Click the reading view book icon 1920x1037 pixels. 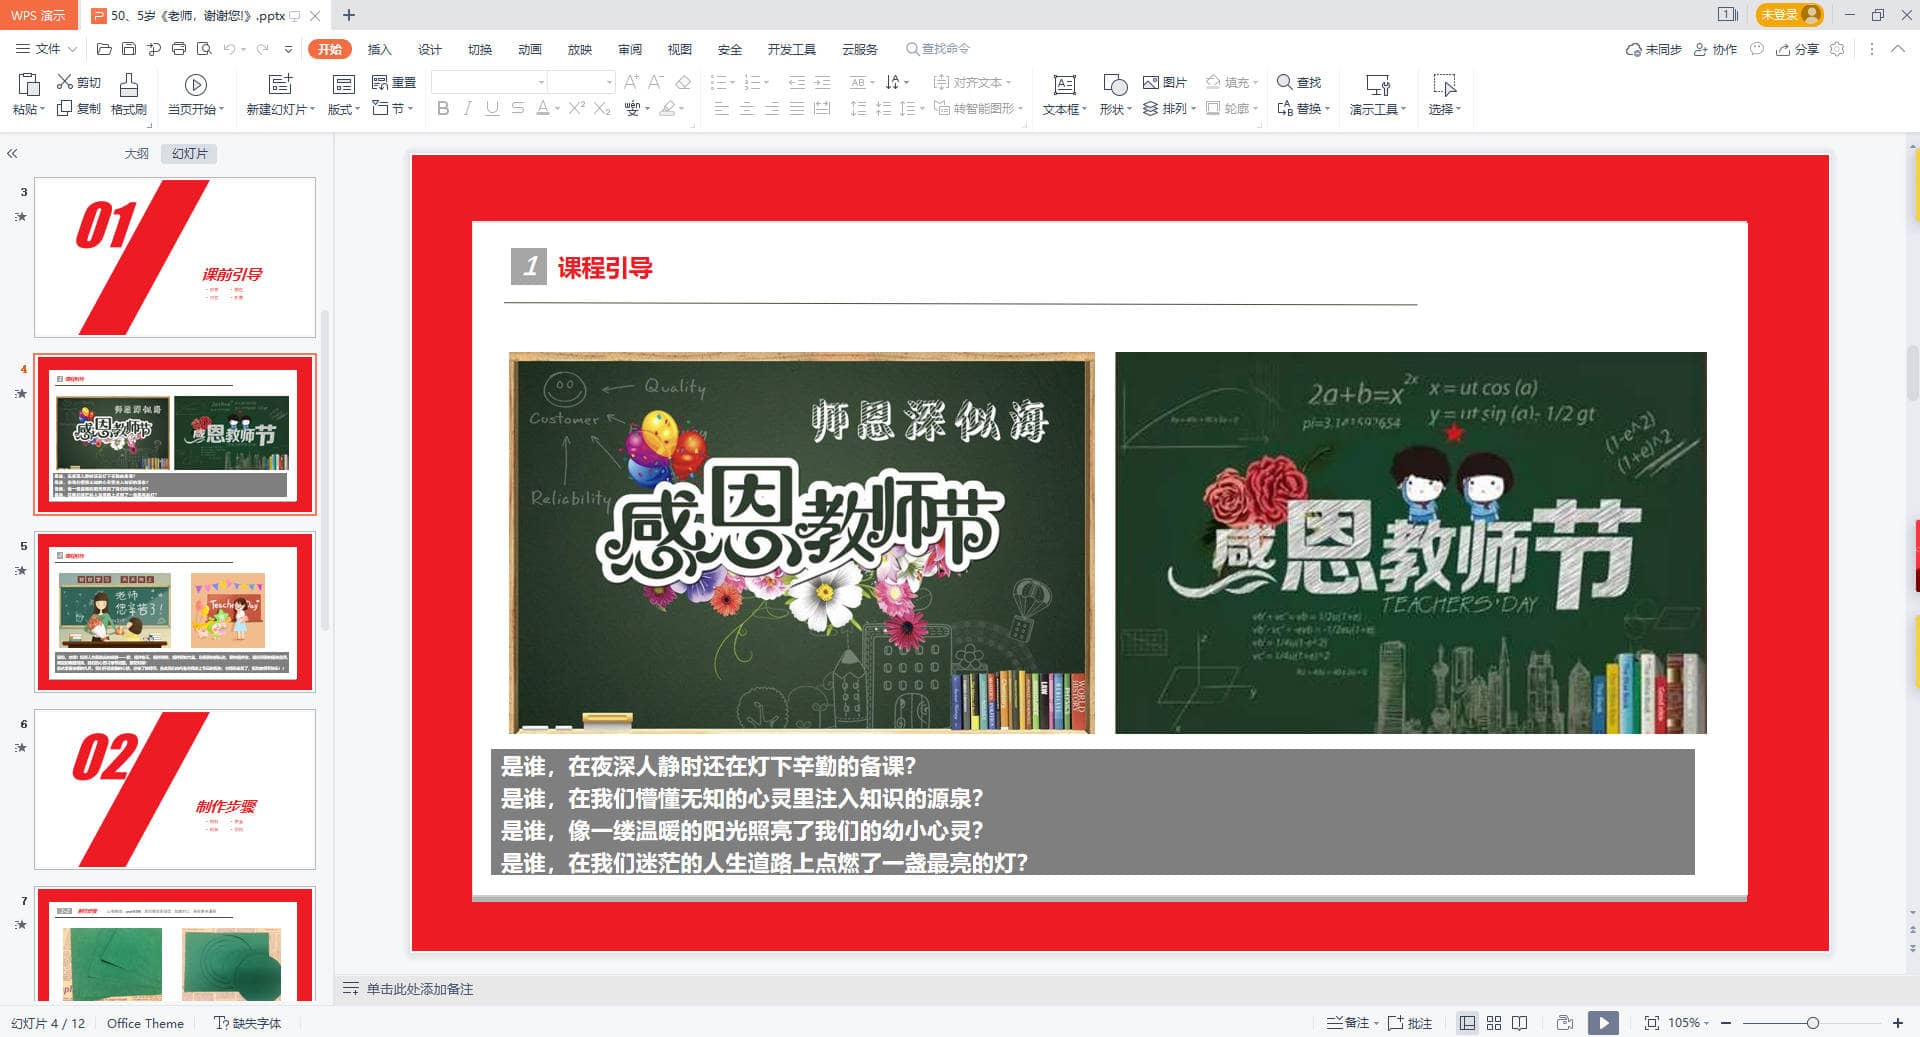pos(1520,1023)
